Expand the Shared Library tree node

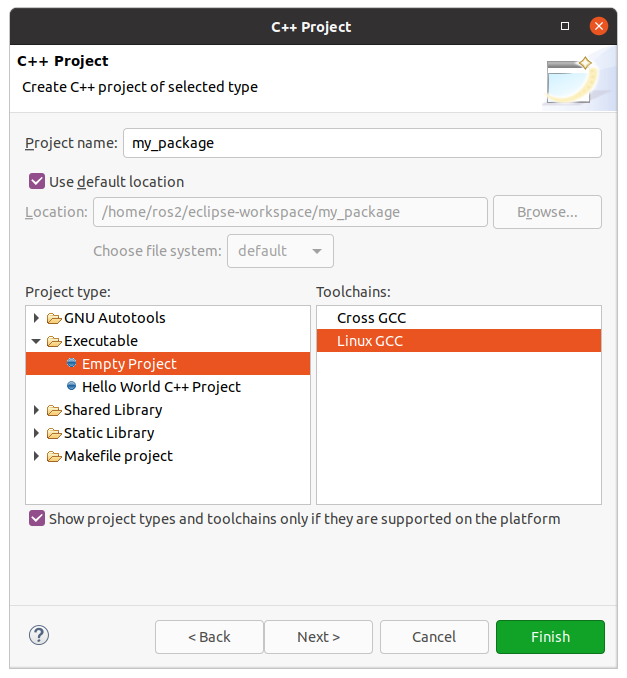(37, 410)
